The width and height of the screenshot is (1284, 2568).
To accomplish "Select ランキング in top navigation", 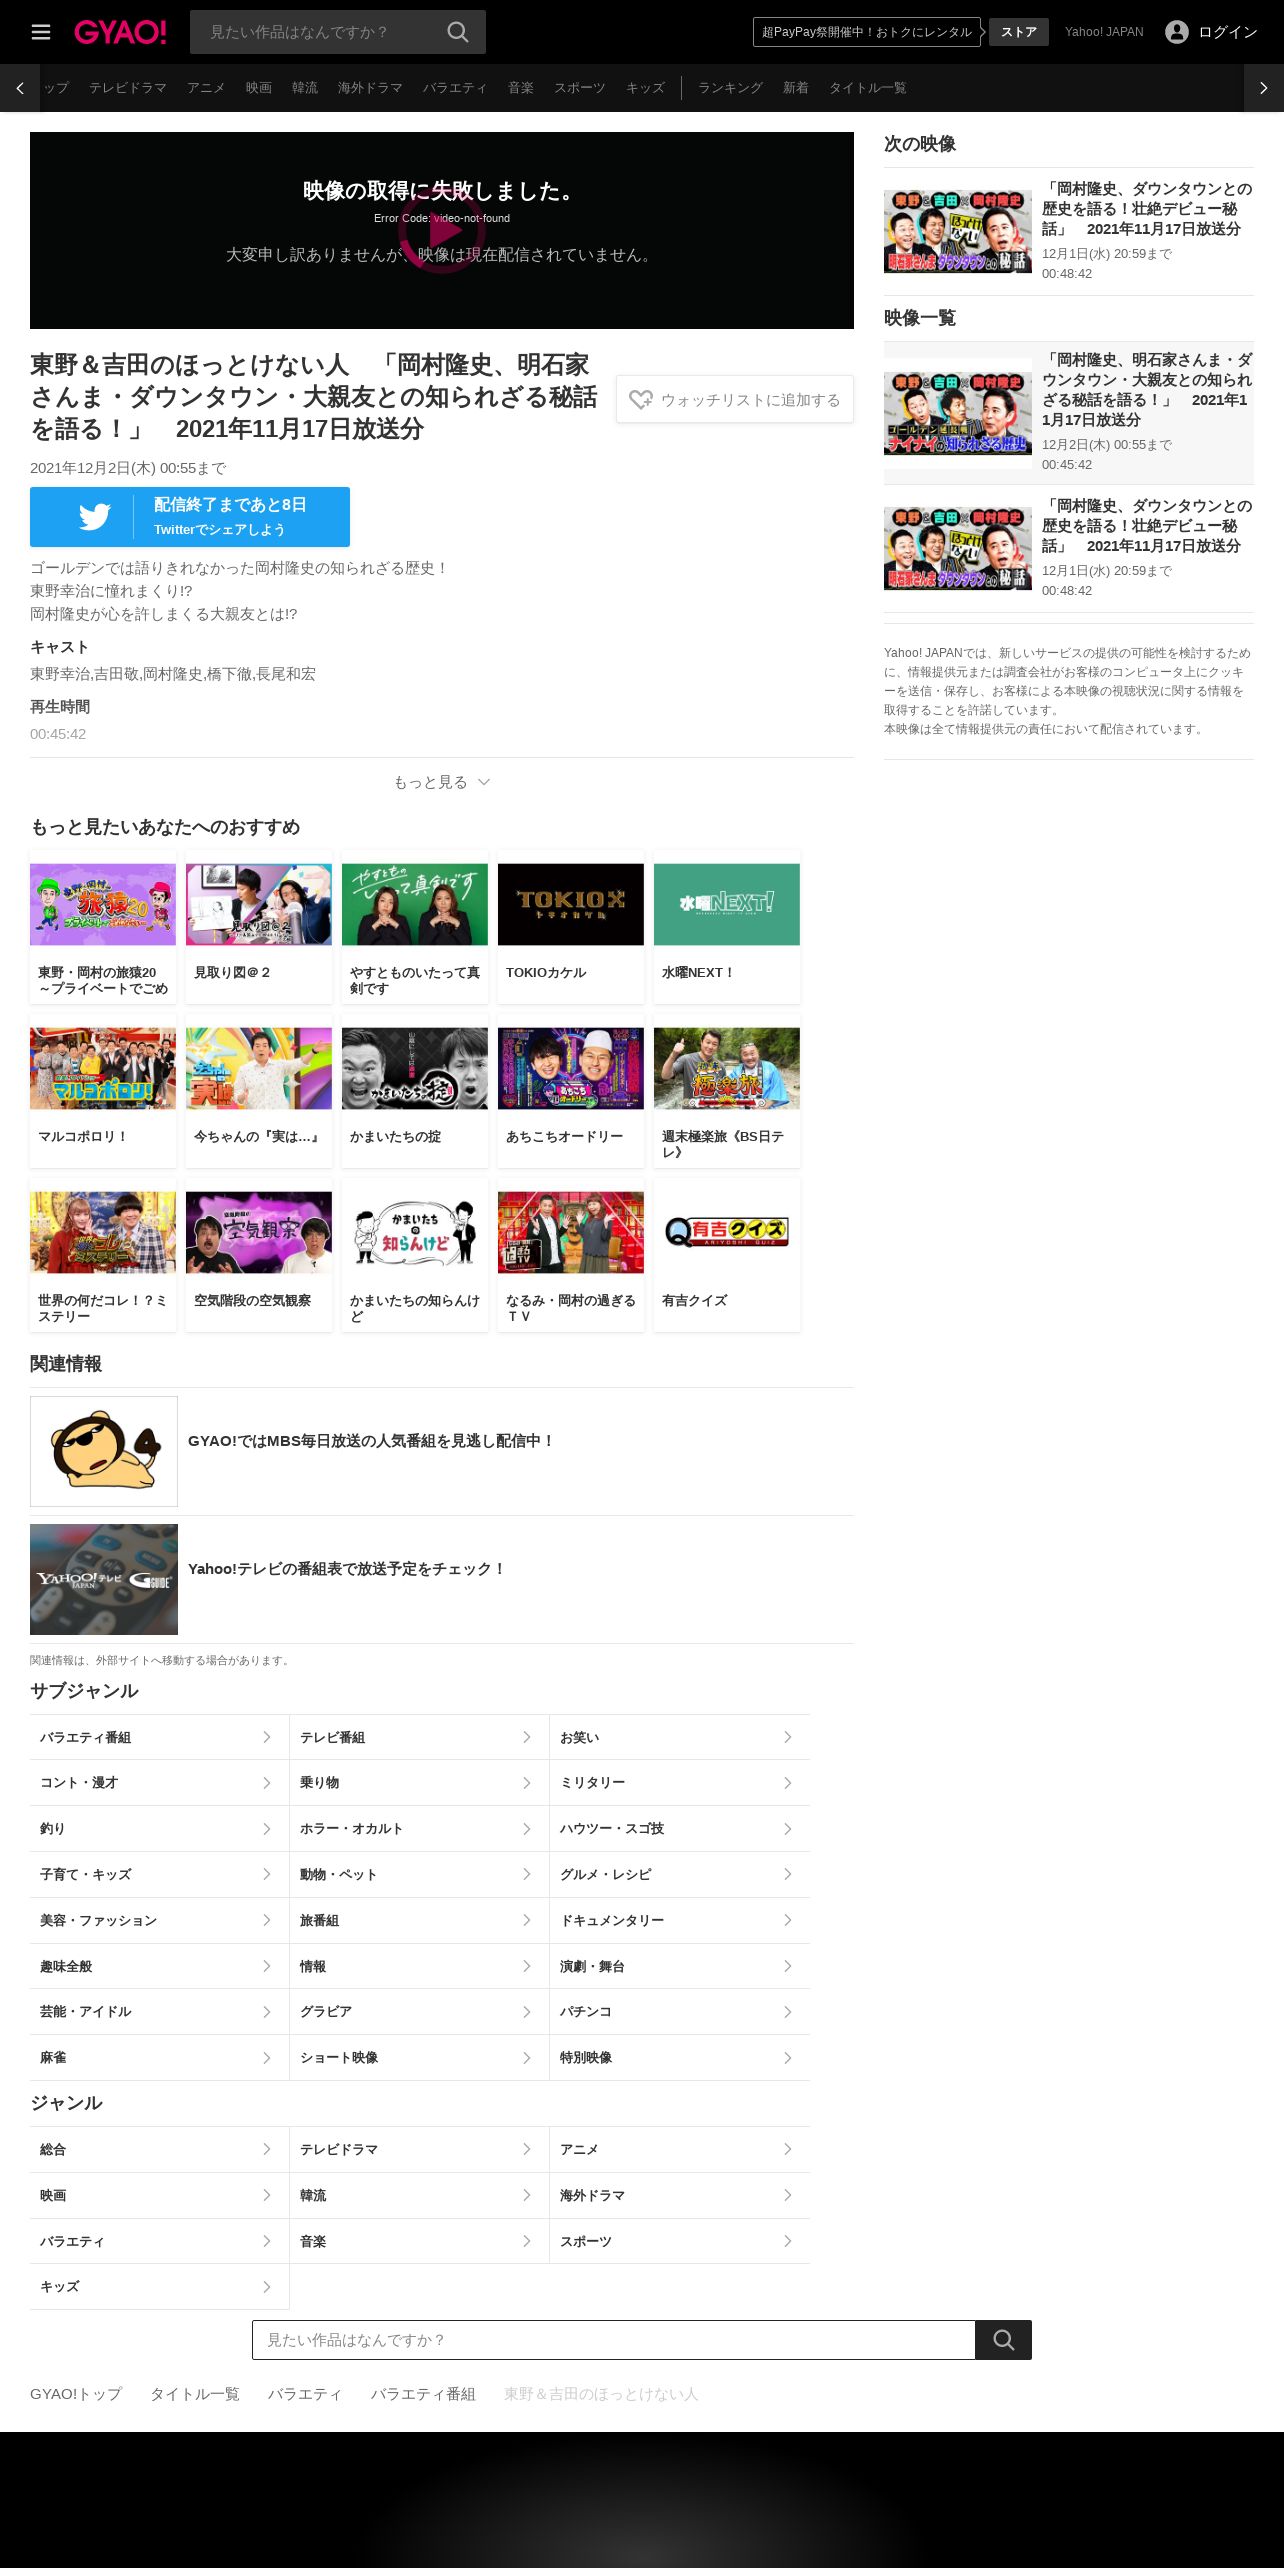I will pyautogui.click(x=730, y=88).
